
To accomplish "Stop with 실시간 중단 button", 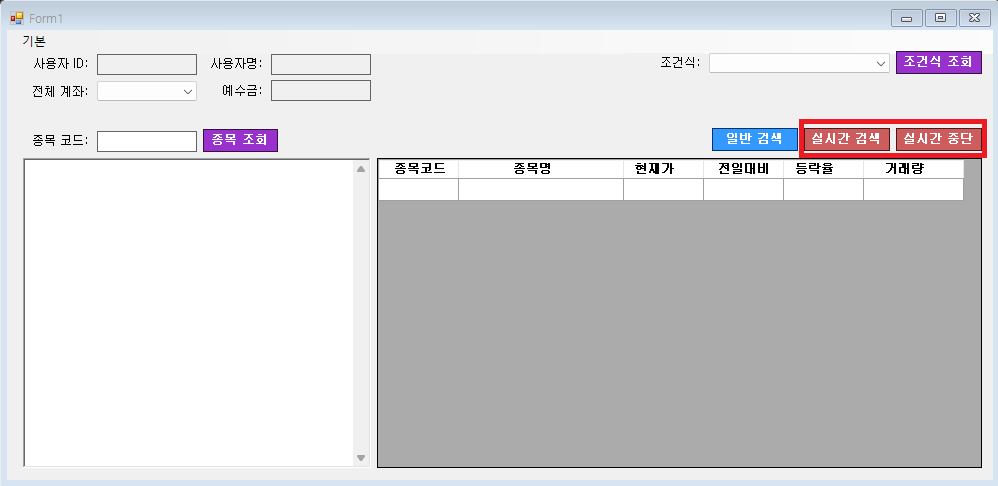I will 938,139.
